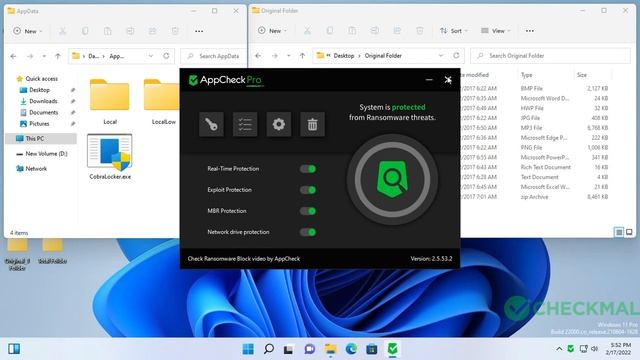Open Widgets button on taskbar
The width and height of the screenshot is (640, 360).
(14, 349)
